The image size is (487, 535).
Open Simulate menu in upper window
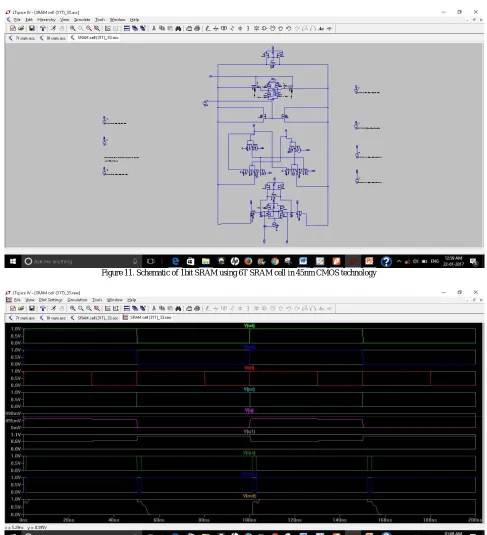click(x=82, y=20)
